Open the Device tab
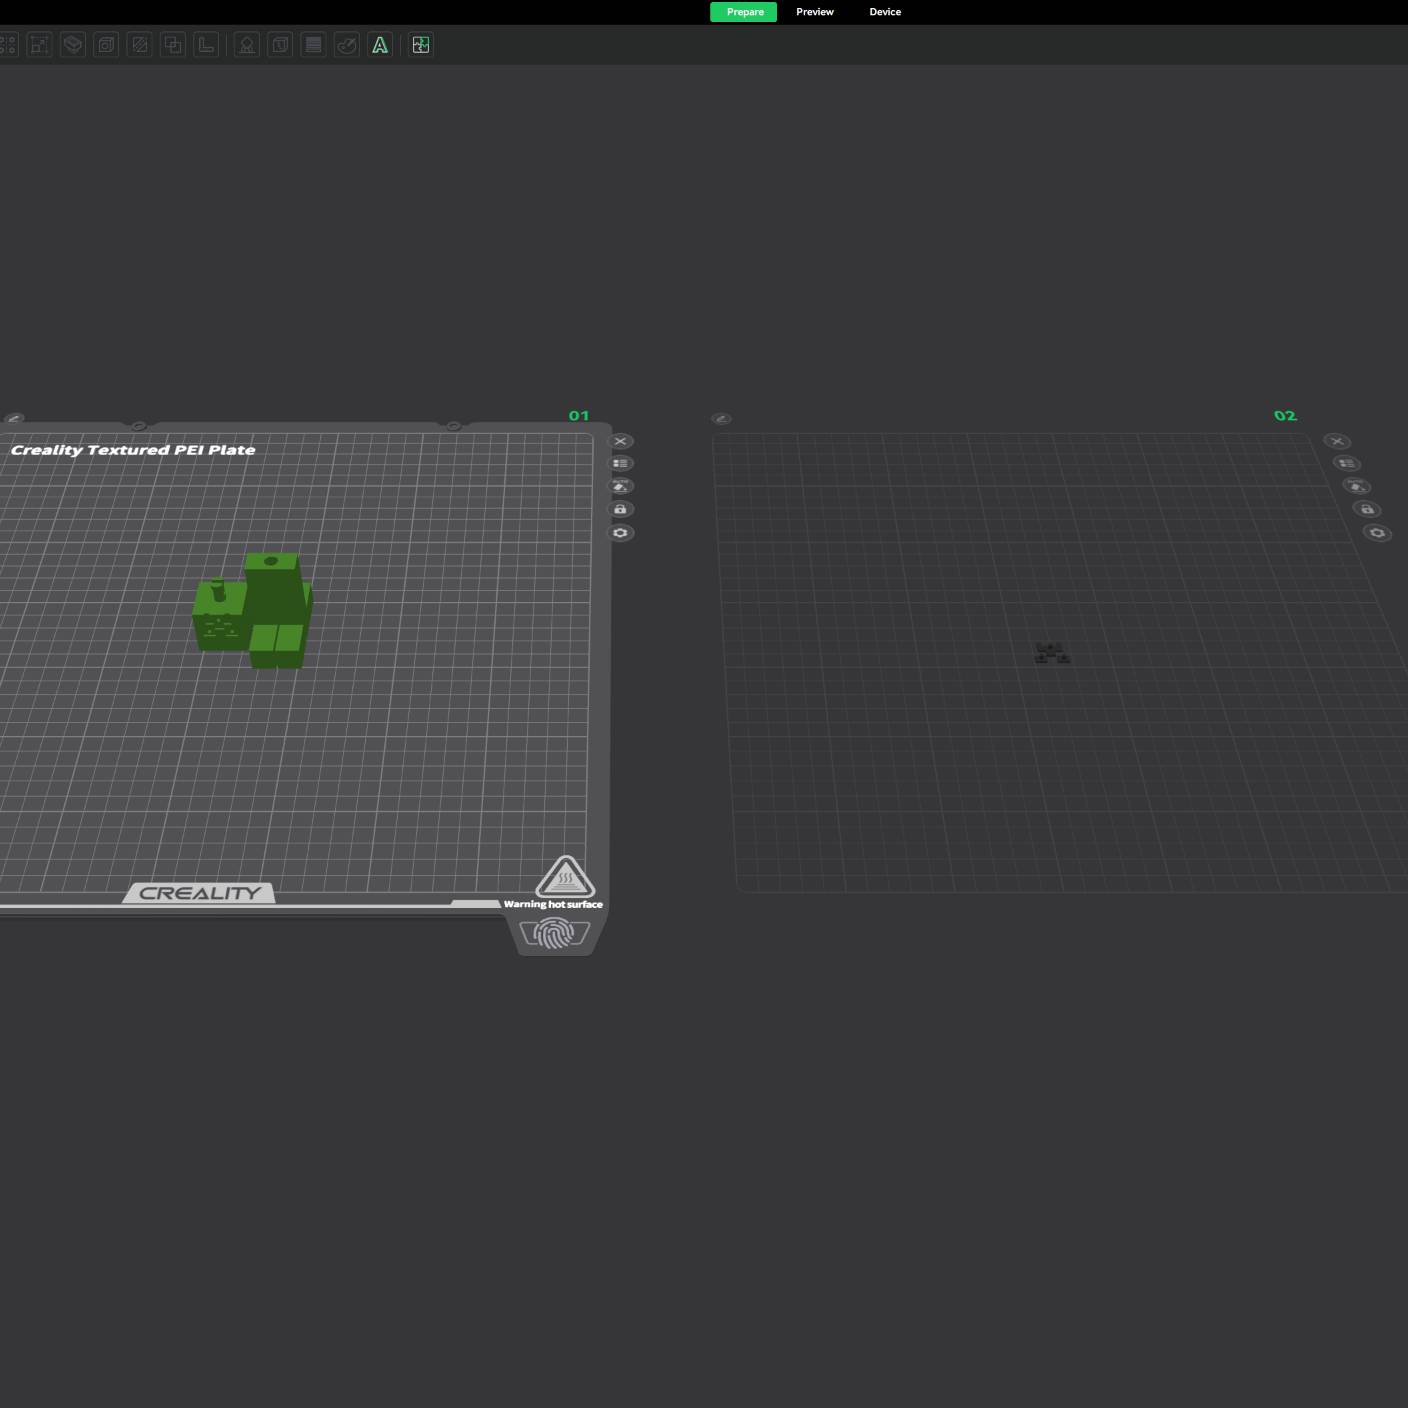 [885, 12]
